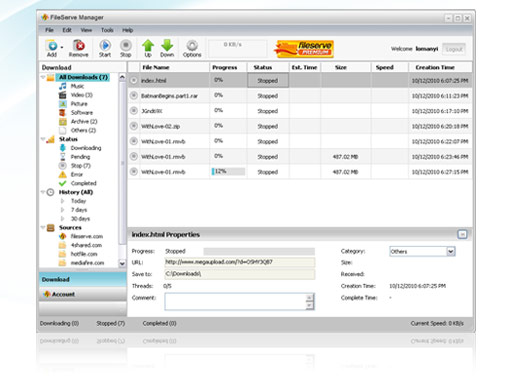Collapse the Sources tree node
Image resolution: width=512 pixels, height=381 pixels.
tap(43, 228)
